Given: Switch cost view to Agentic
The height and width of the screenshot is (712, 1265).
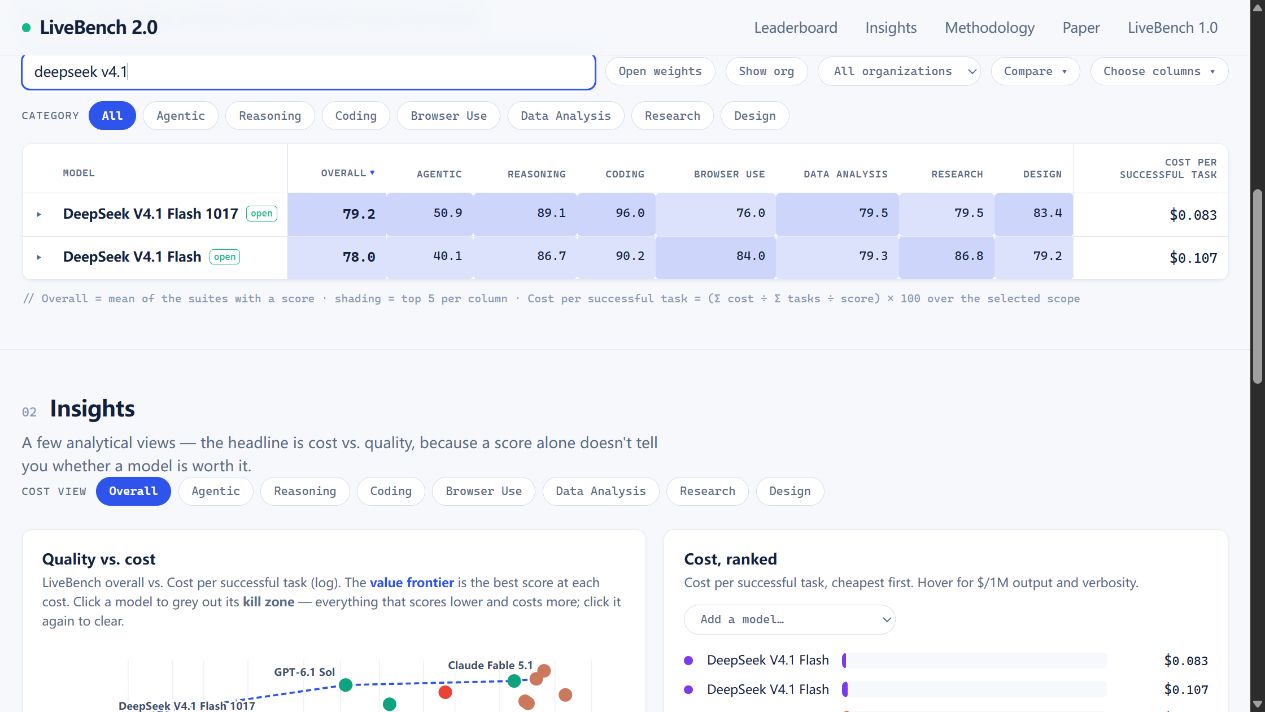Looking at the screenshot, I should point(216,491).
